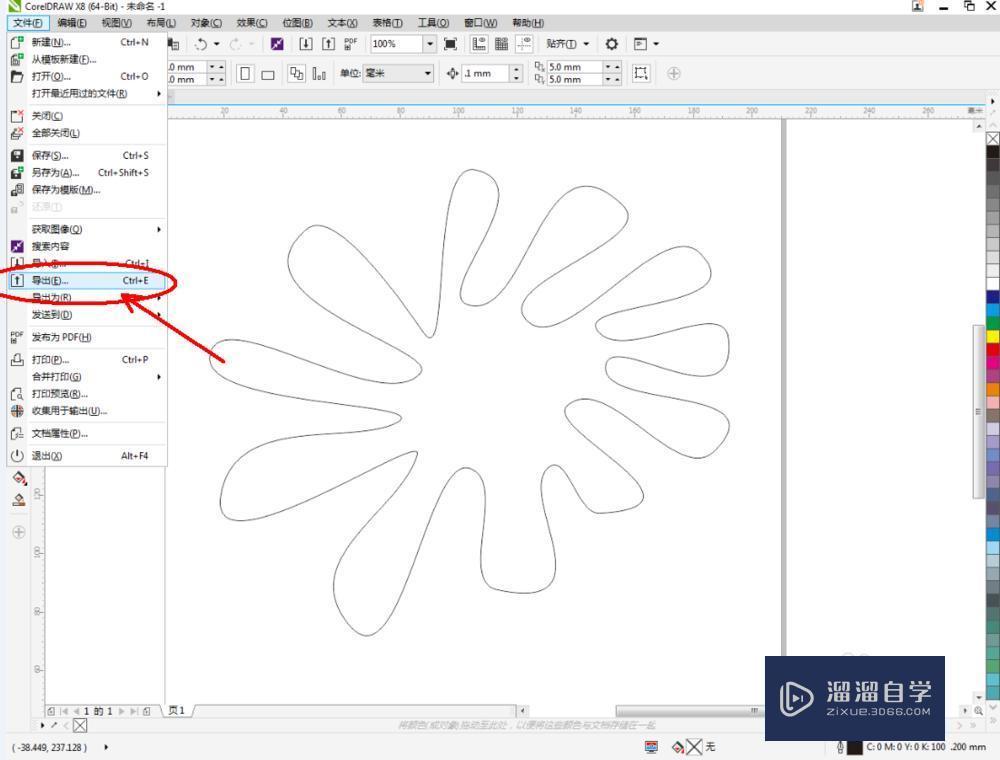Click the full-screen preview icon
1000x760 pixels.
(450, 44)
